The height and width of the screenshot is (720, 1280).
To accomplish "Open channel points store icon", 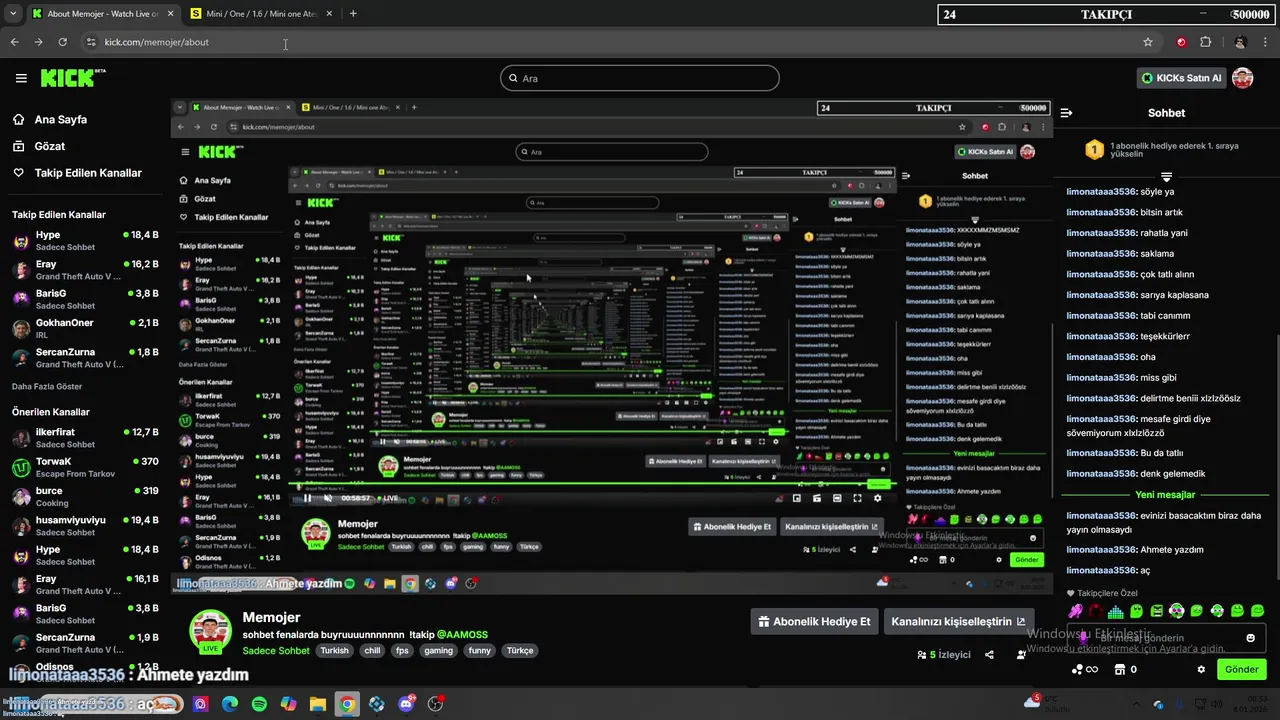I will 1120,669.
